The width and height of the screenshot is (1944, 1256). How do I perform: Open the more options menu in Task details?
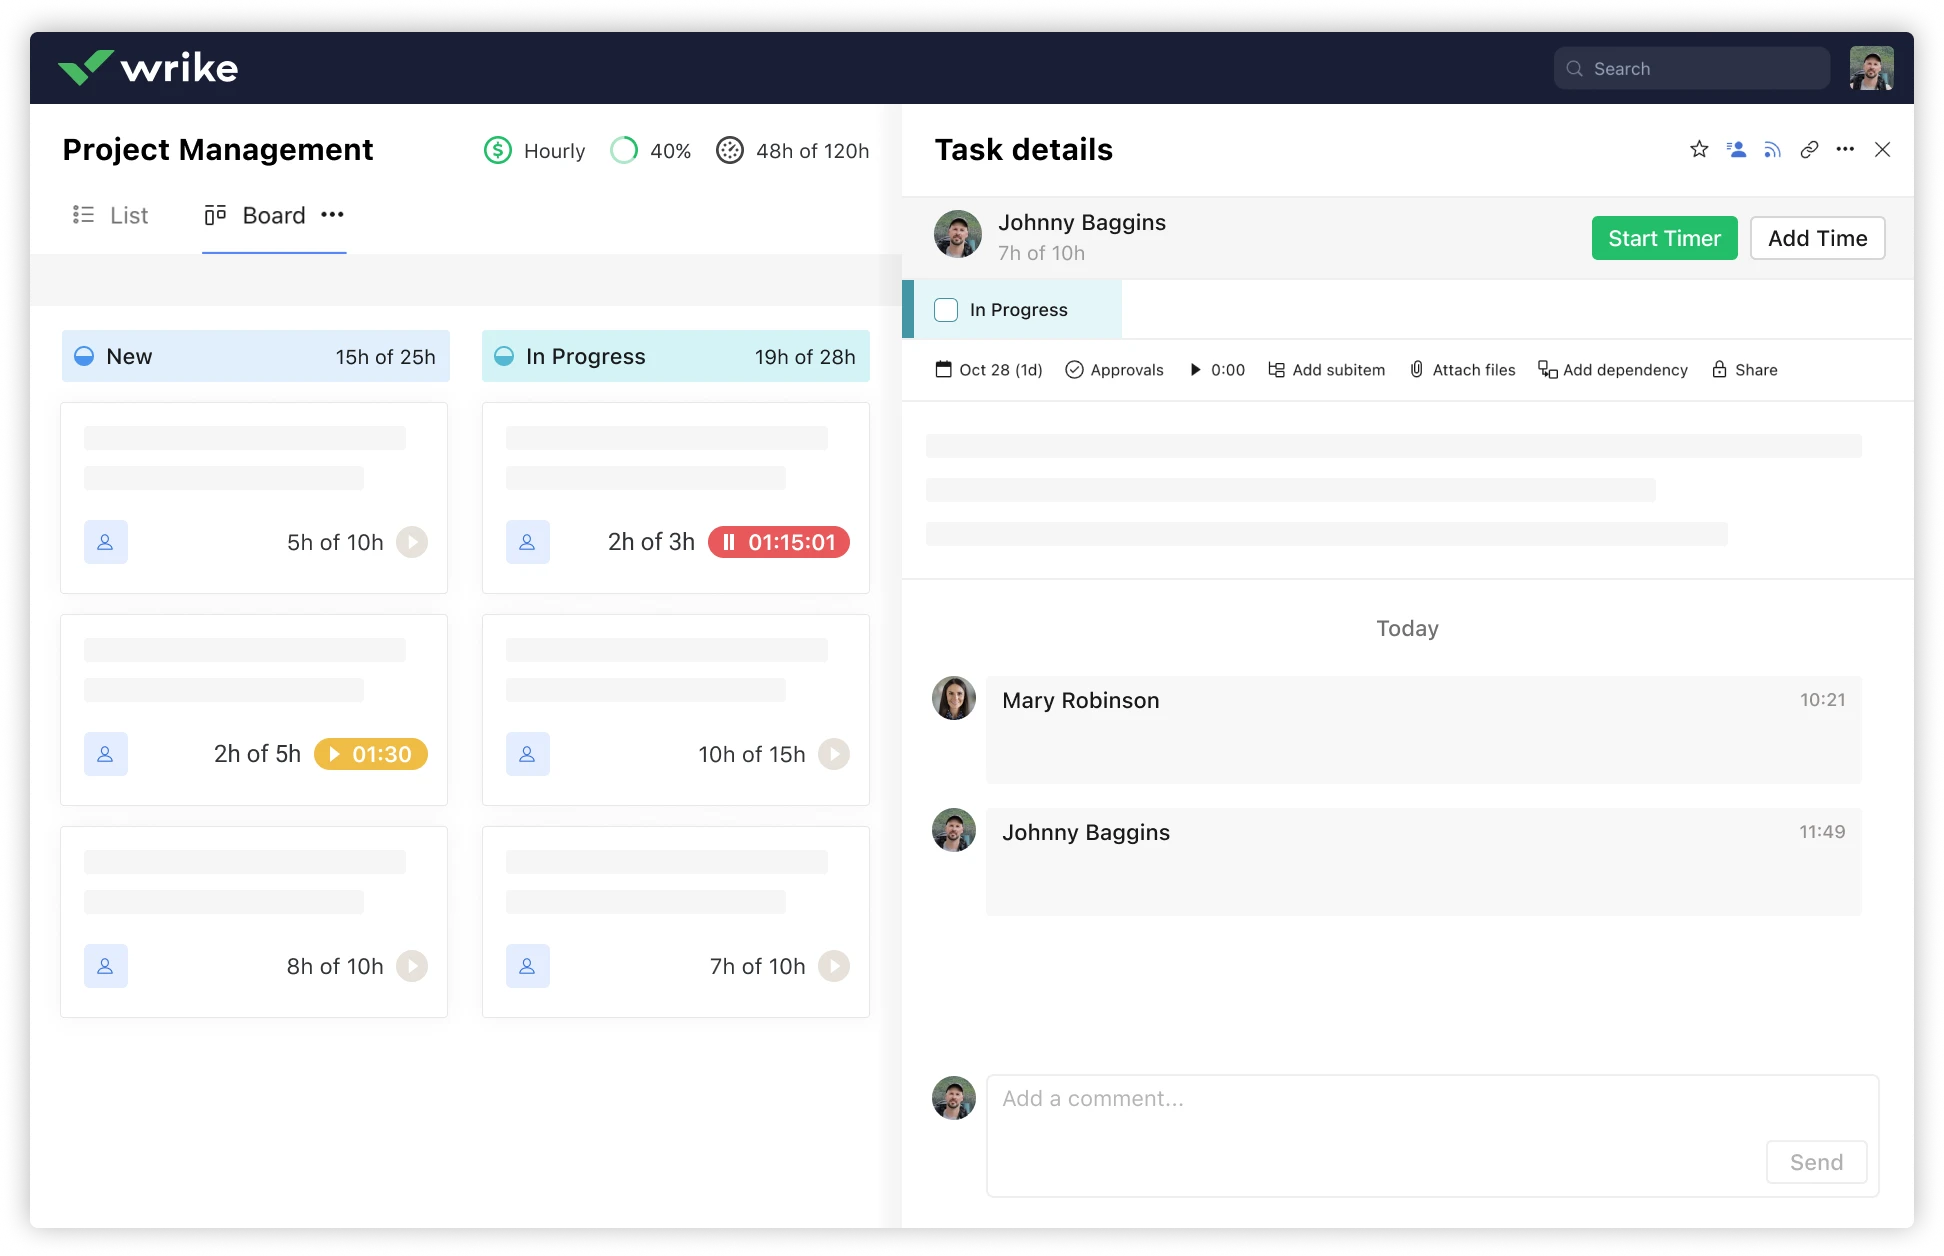pos(1845,149)
